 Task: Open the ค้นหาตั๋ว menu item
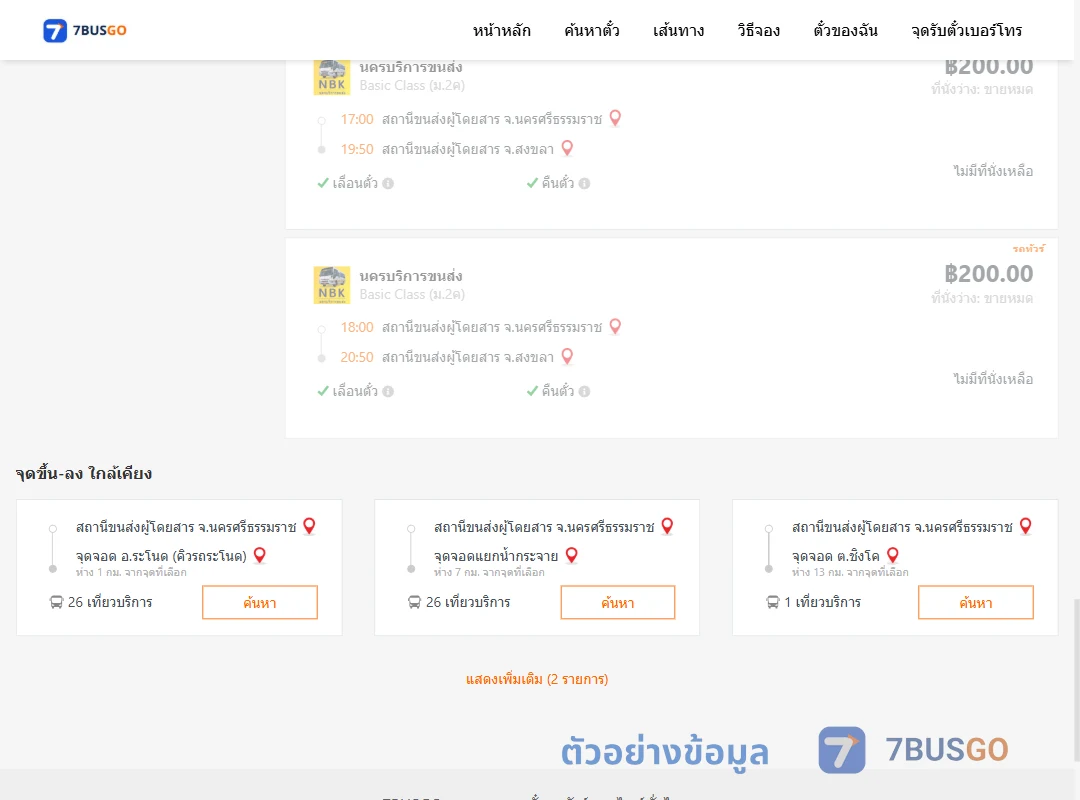pyautogui.click(x=592, y=30)
